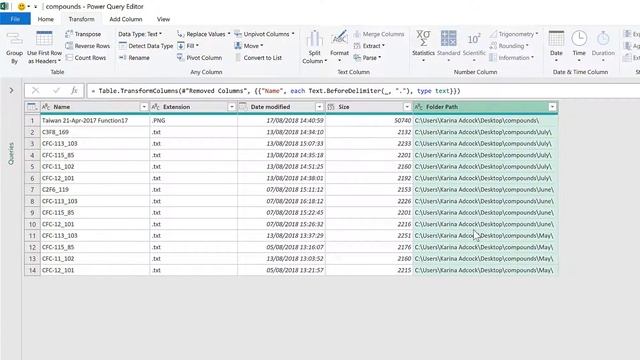Open the Date modified column filter dropdown
Image resolution: width=640 pixels, height=360 pixels.
tap(319, 107)
